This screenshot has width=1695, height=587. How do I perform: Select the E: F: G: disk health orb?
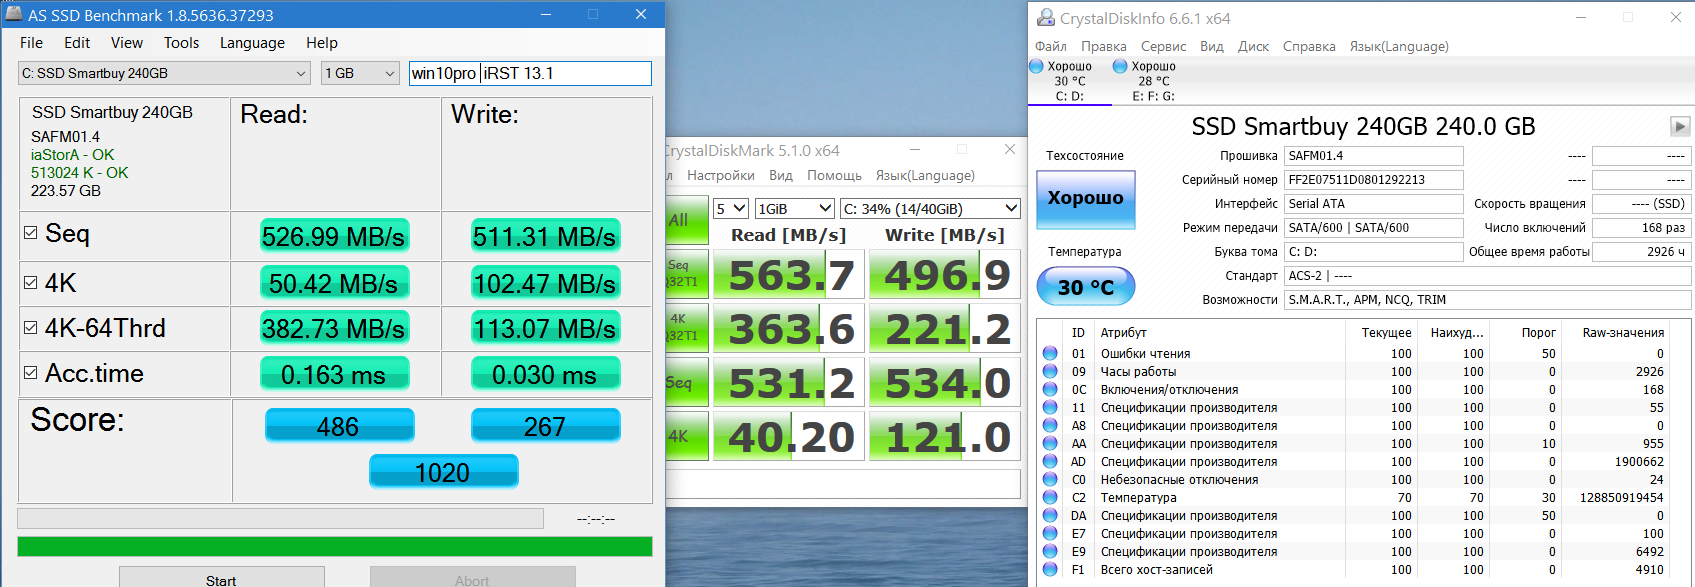[1120, 66]
